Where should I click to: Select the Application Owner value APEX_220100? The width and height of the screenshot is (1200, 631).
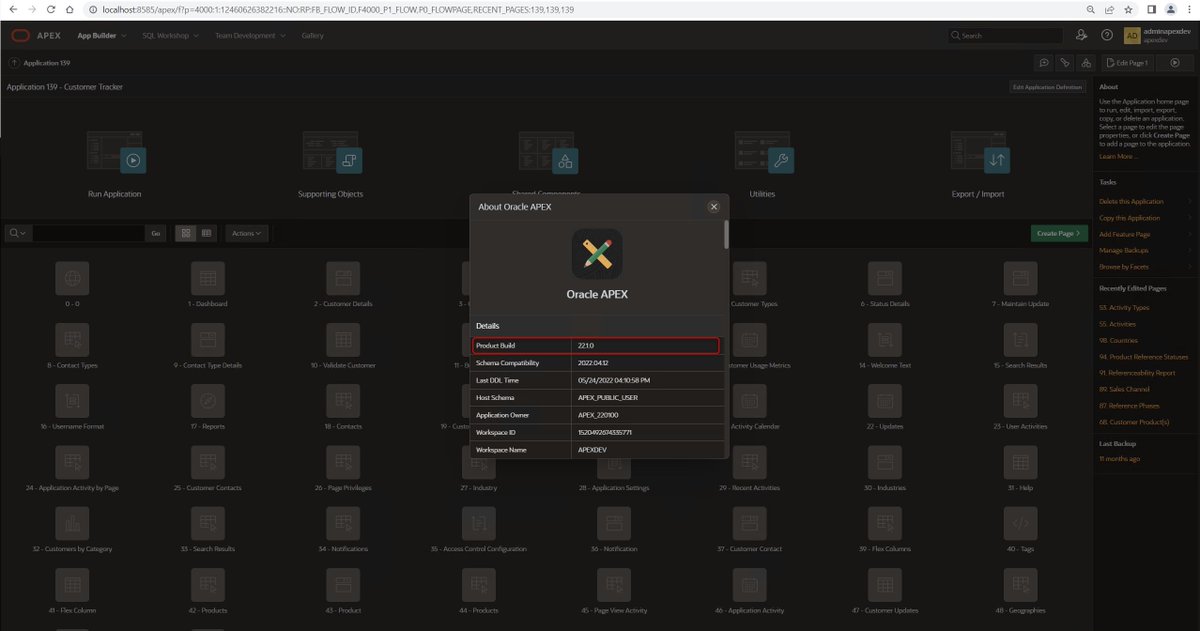(599, 415)
